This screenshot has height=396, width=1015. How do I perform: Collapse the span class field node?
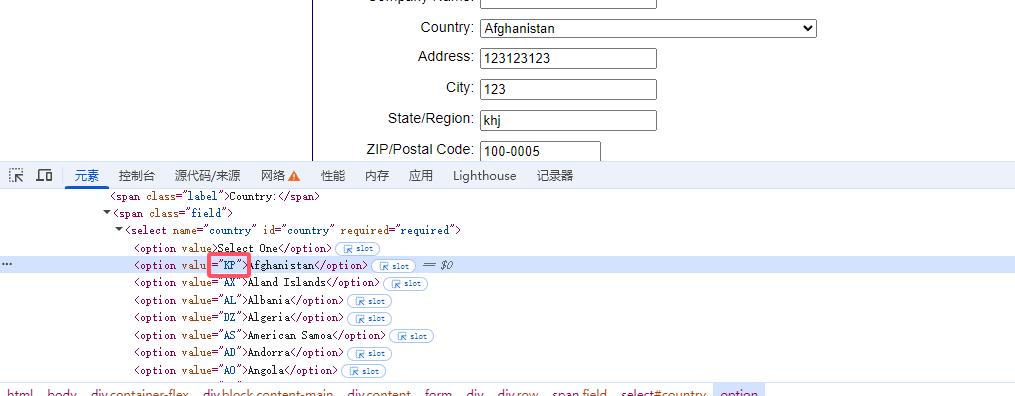(107, 213)
